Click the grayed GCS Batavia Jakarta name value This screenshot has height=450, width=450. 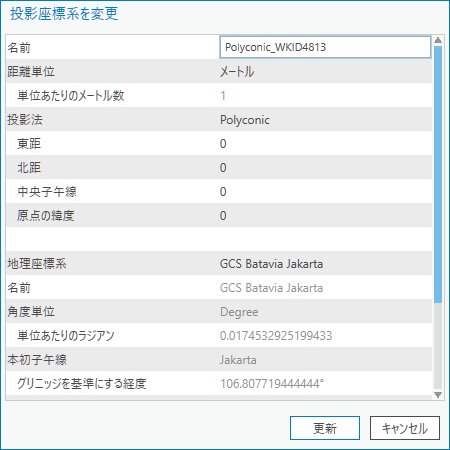point(271,288)
